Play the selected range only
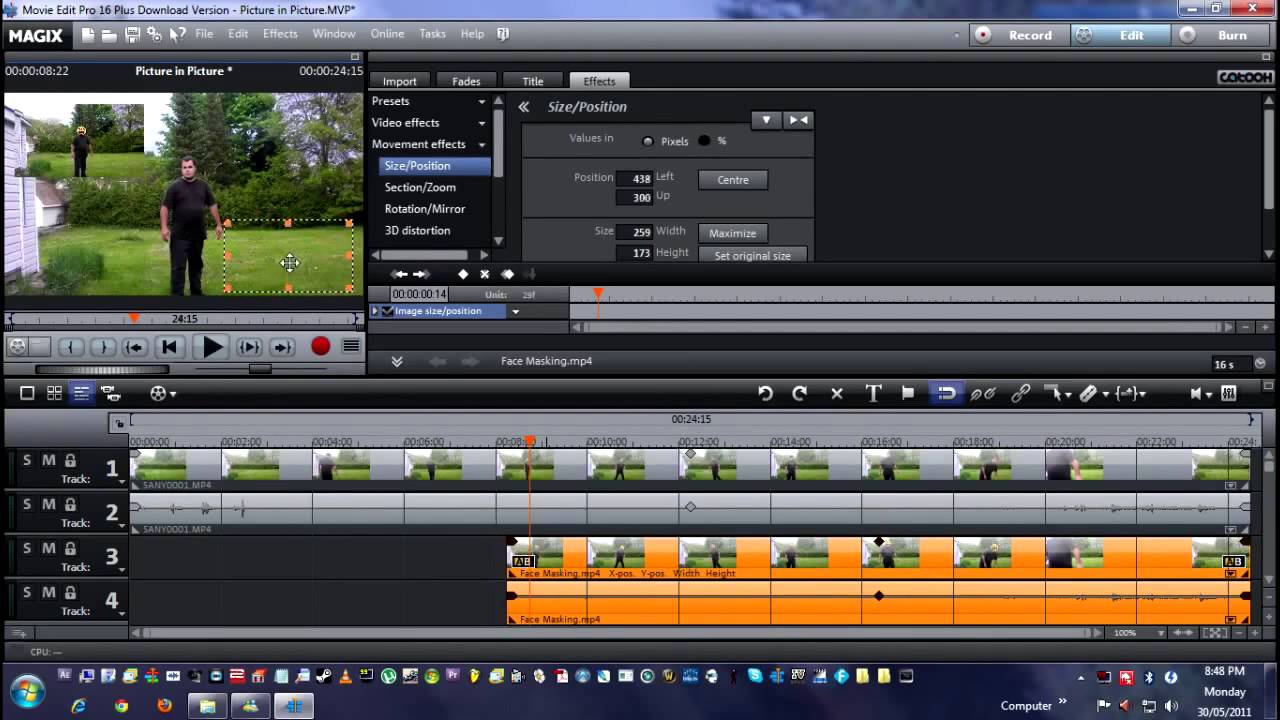 coord(250,347)
